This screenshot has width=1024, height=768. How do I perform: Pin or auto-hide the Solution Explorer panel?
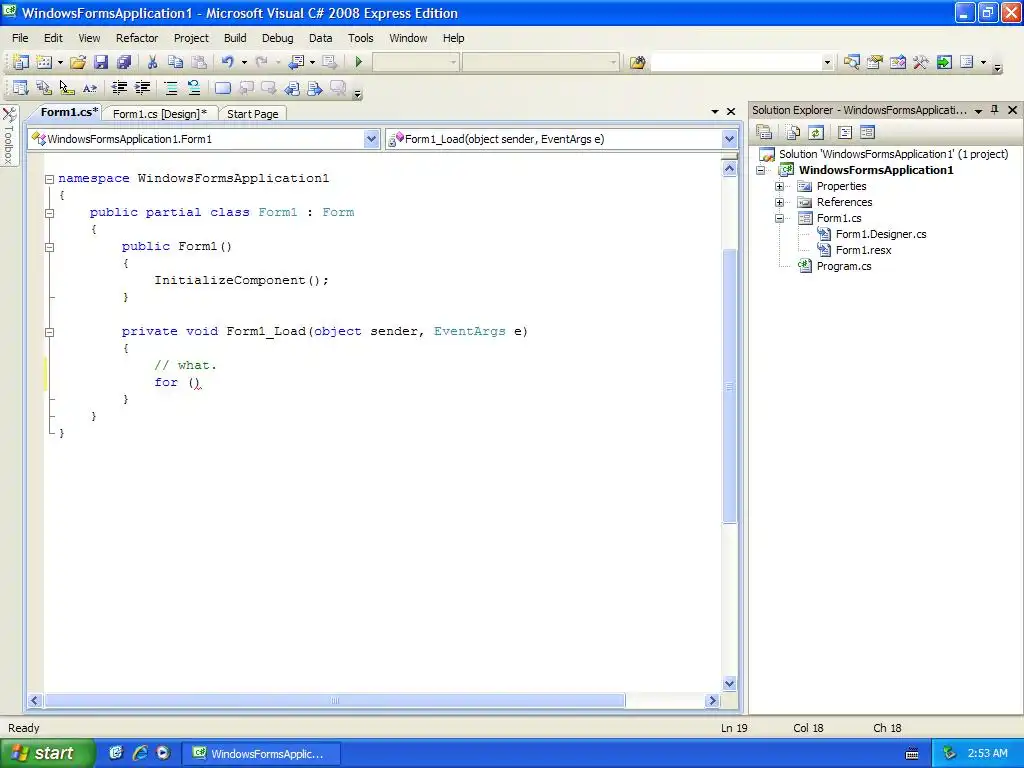[x=995, y=110]
